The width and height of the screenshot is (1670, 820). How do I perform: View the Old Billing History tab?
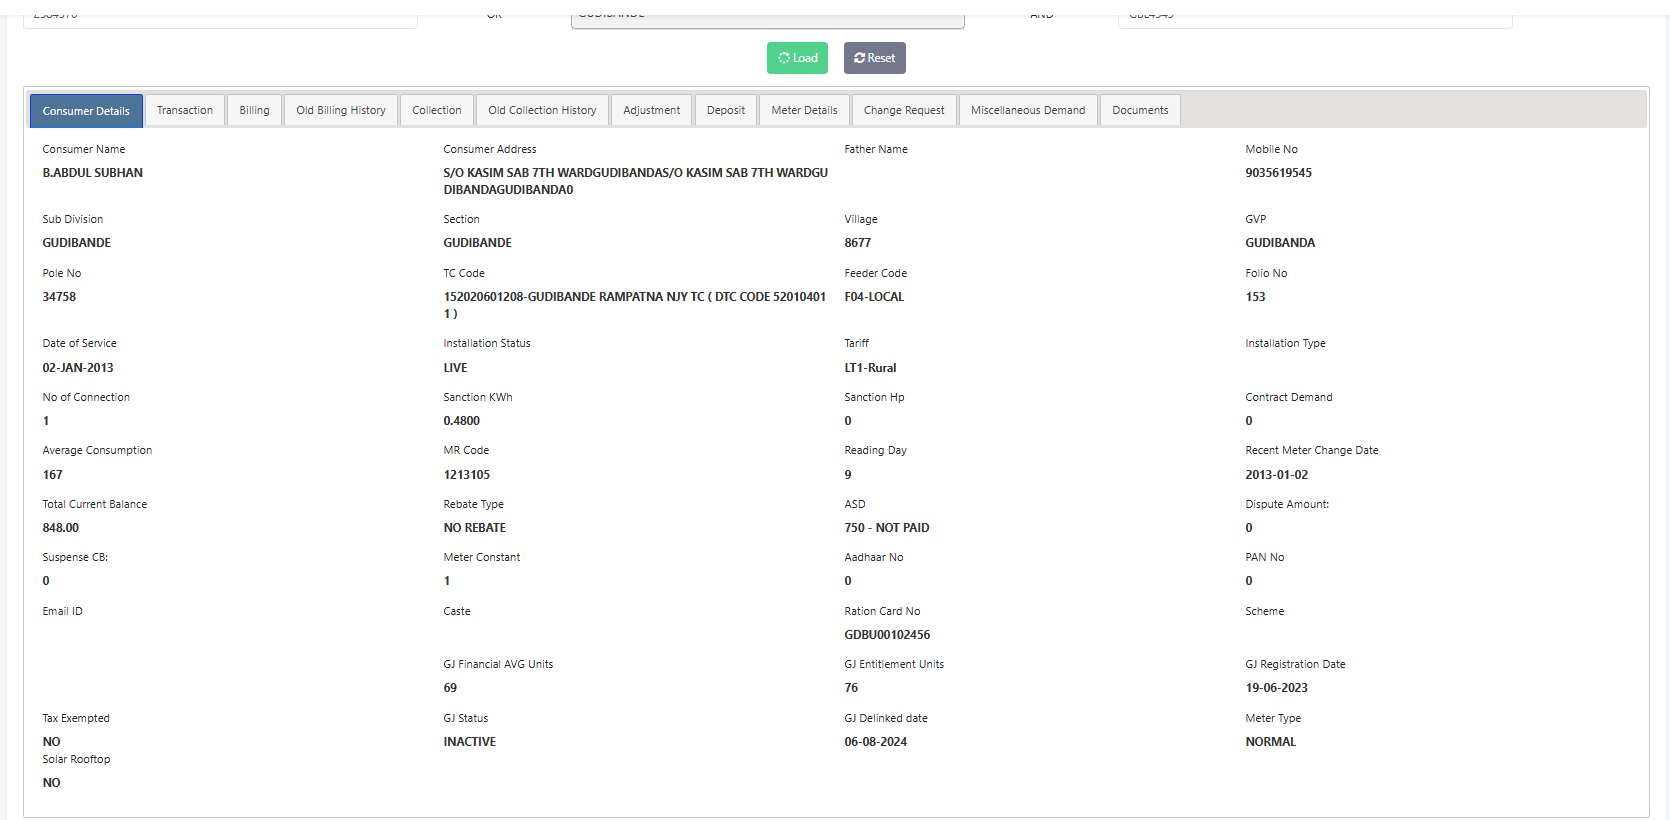point(341,110)
